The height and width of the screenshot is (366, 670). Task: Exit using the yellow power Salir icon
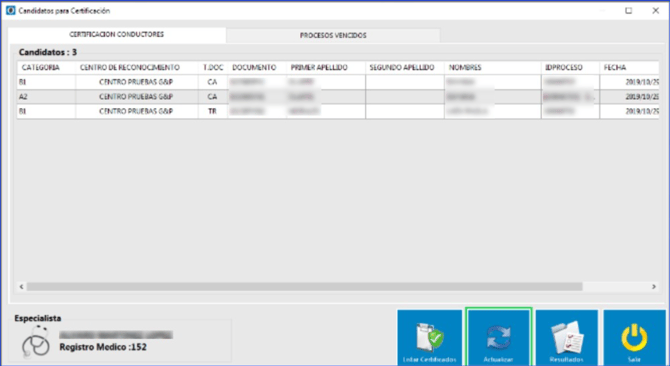634,337
